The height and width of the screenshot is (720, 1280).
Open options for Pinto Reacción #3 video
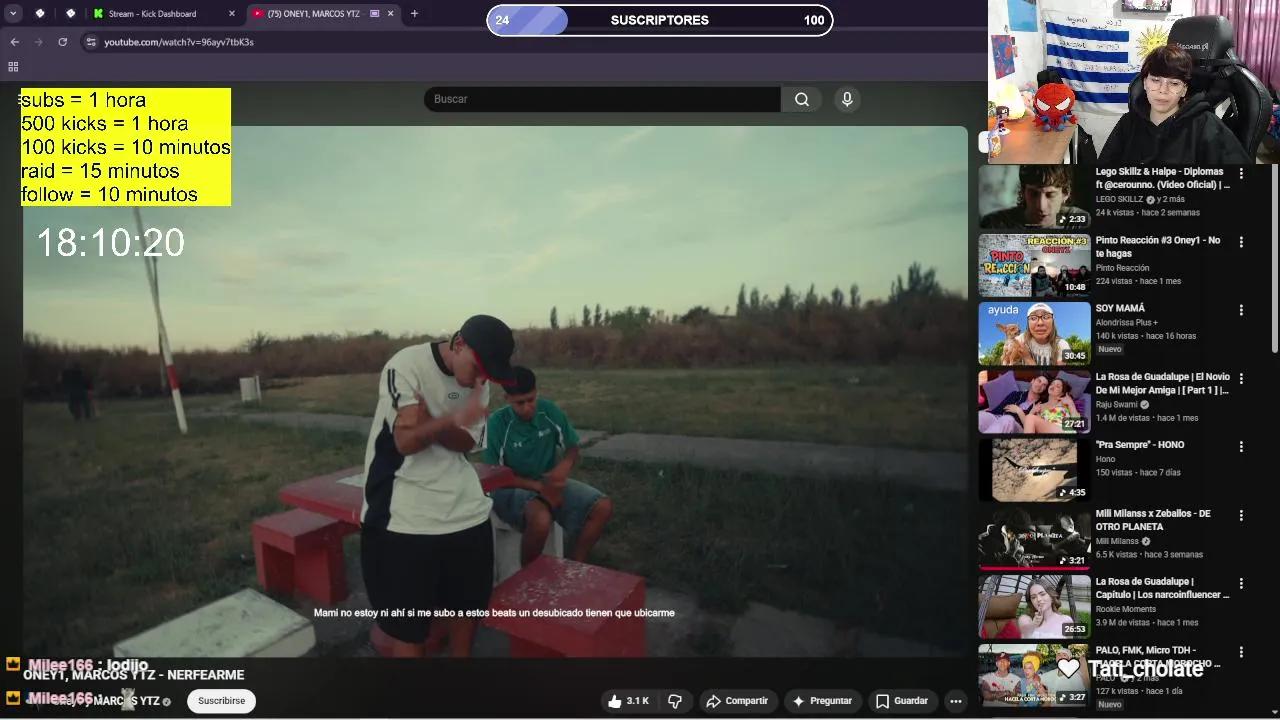[1241, 242]
